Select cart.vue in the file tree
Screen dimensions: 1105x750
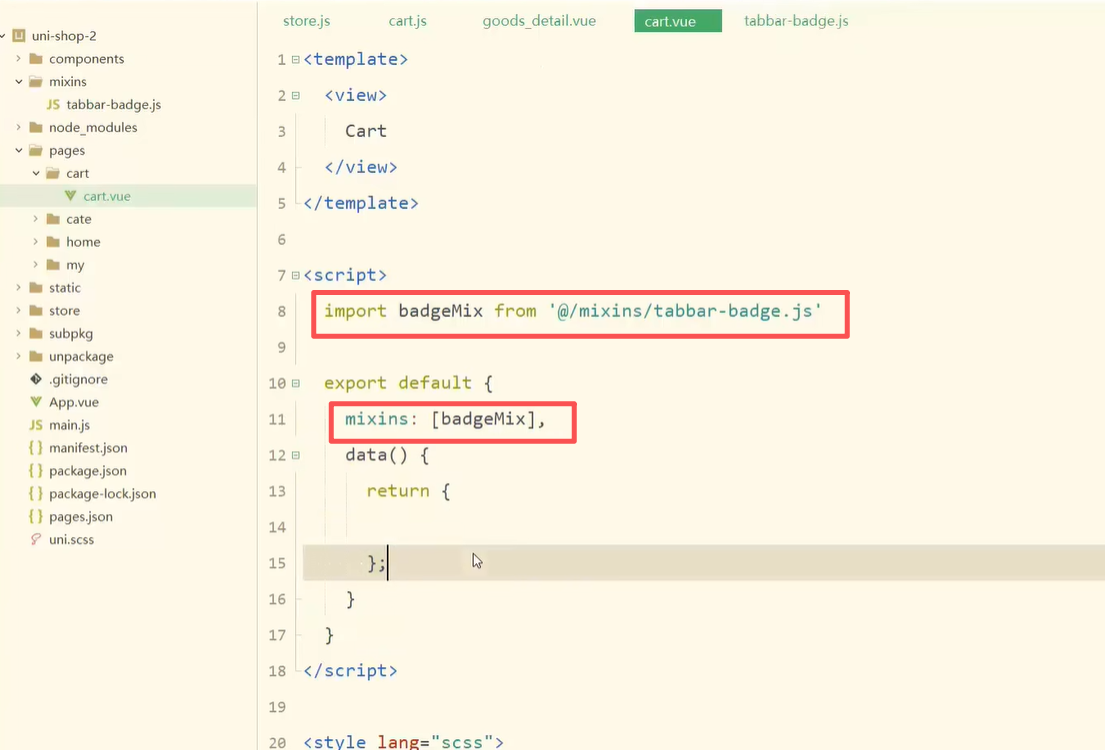pos(106,196)
